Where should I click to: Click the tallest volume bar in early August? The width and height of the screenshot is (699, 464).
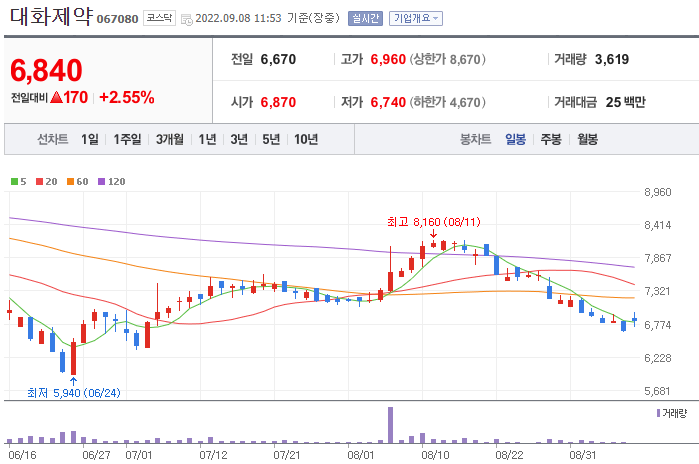pos(391,425)
